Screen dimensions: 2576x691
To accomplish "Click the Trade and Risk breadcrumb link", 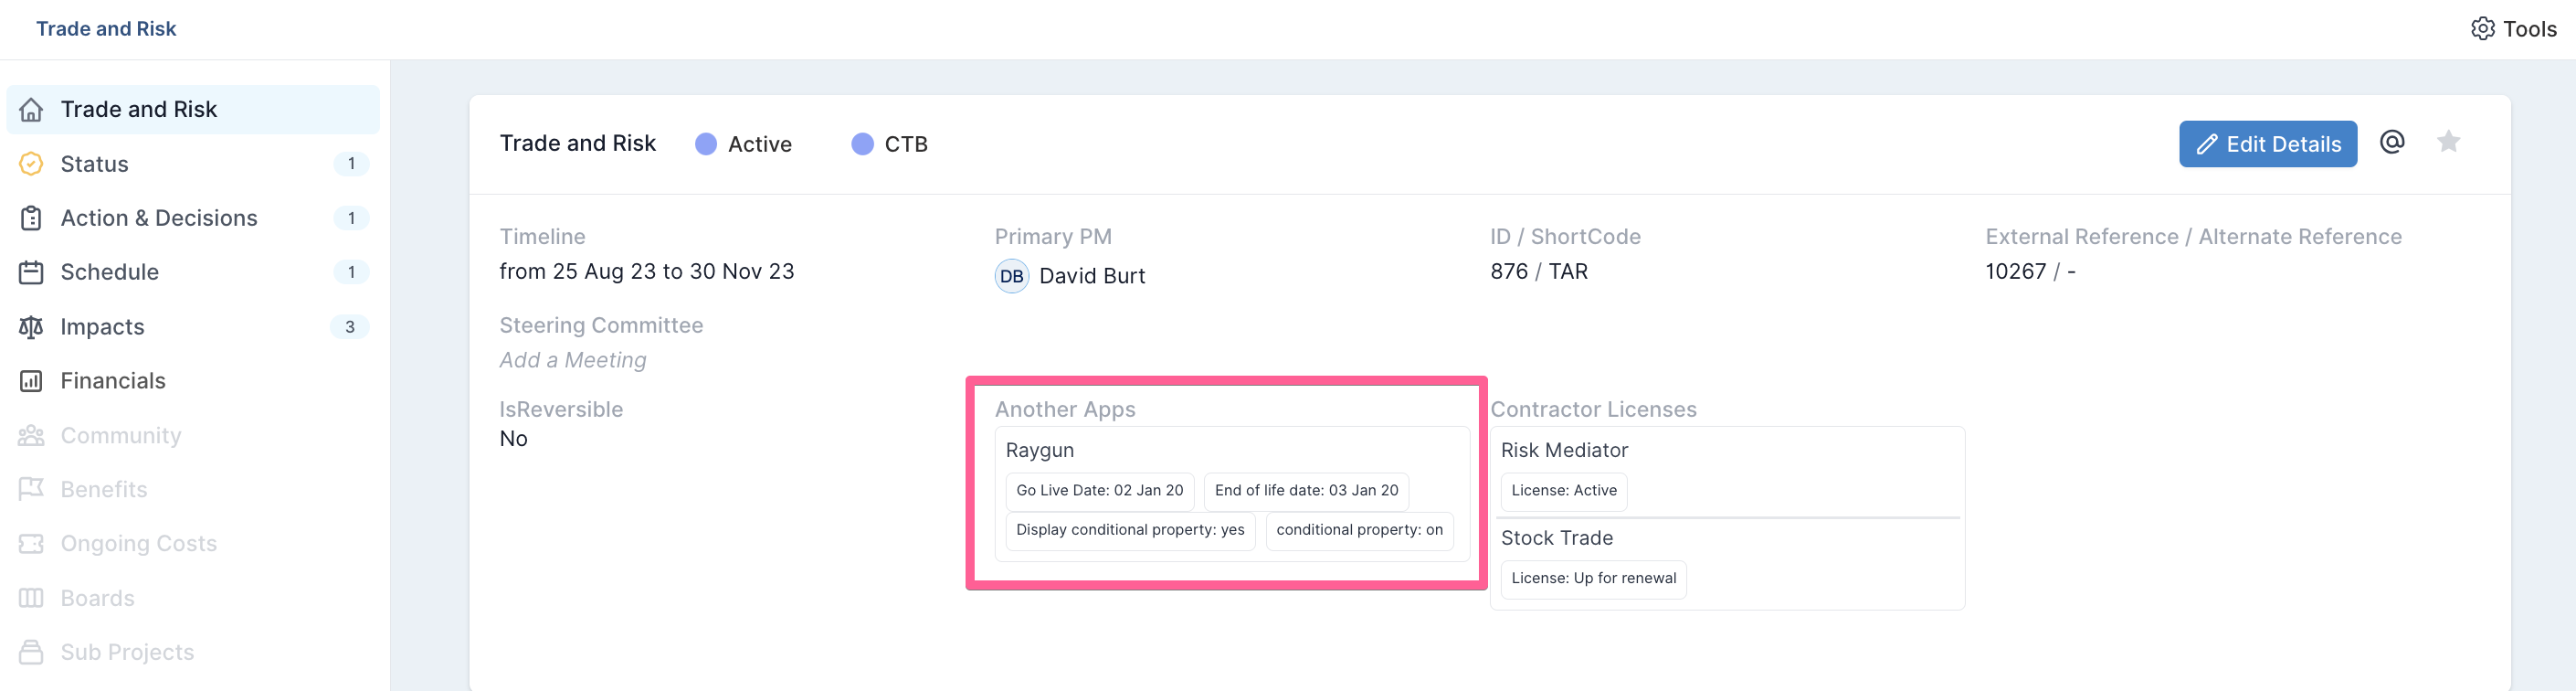I will click(106, 29).
